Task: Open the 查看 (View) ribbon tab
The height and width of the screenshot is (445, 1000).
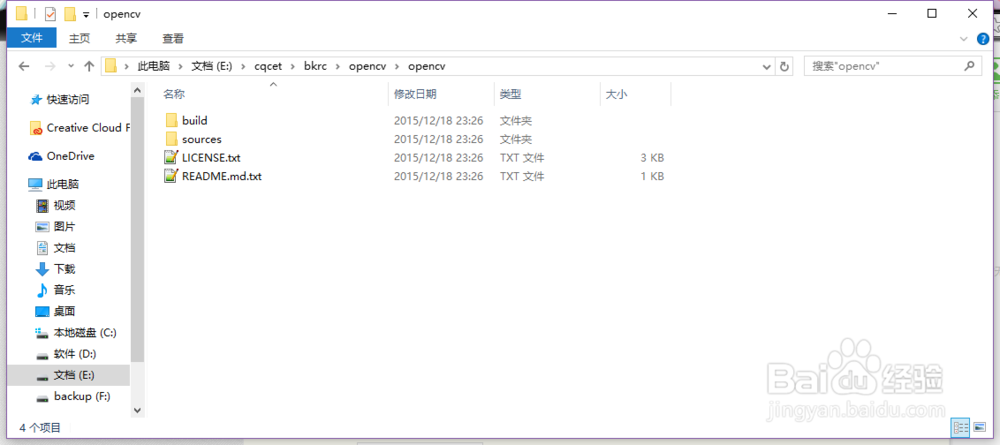Action: pyautogui.click(x=173, y=38)
